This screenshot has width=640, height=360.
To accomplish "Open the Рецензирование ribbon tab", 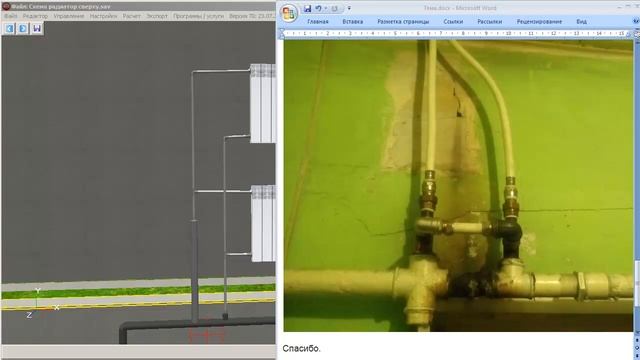I will click(539, 22).
